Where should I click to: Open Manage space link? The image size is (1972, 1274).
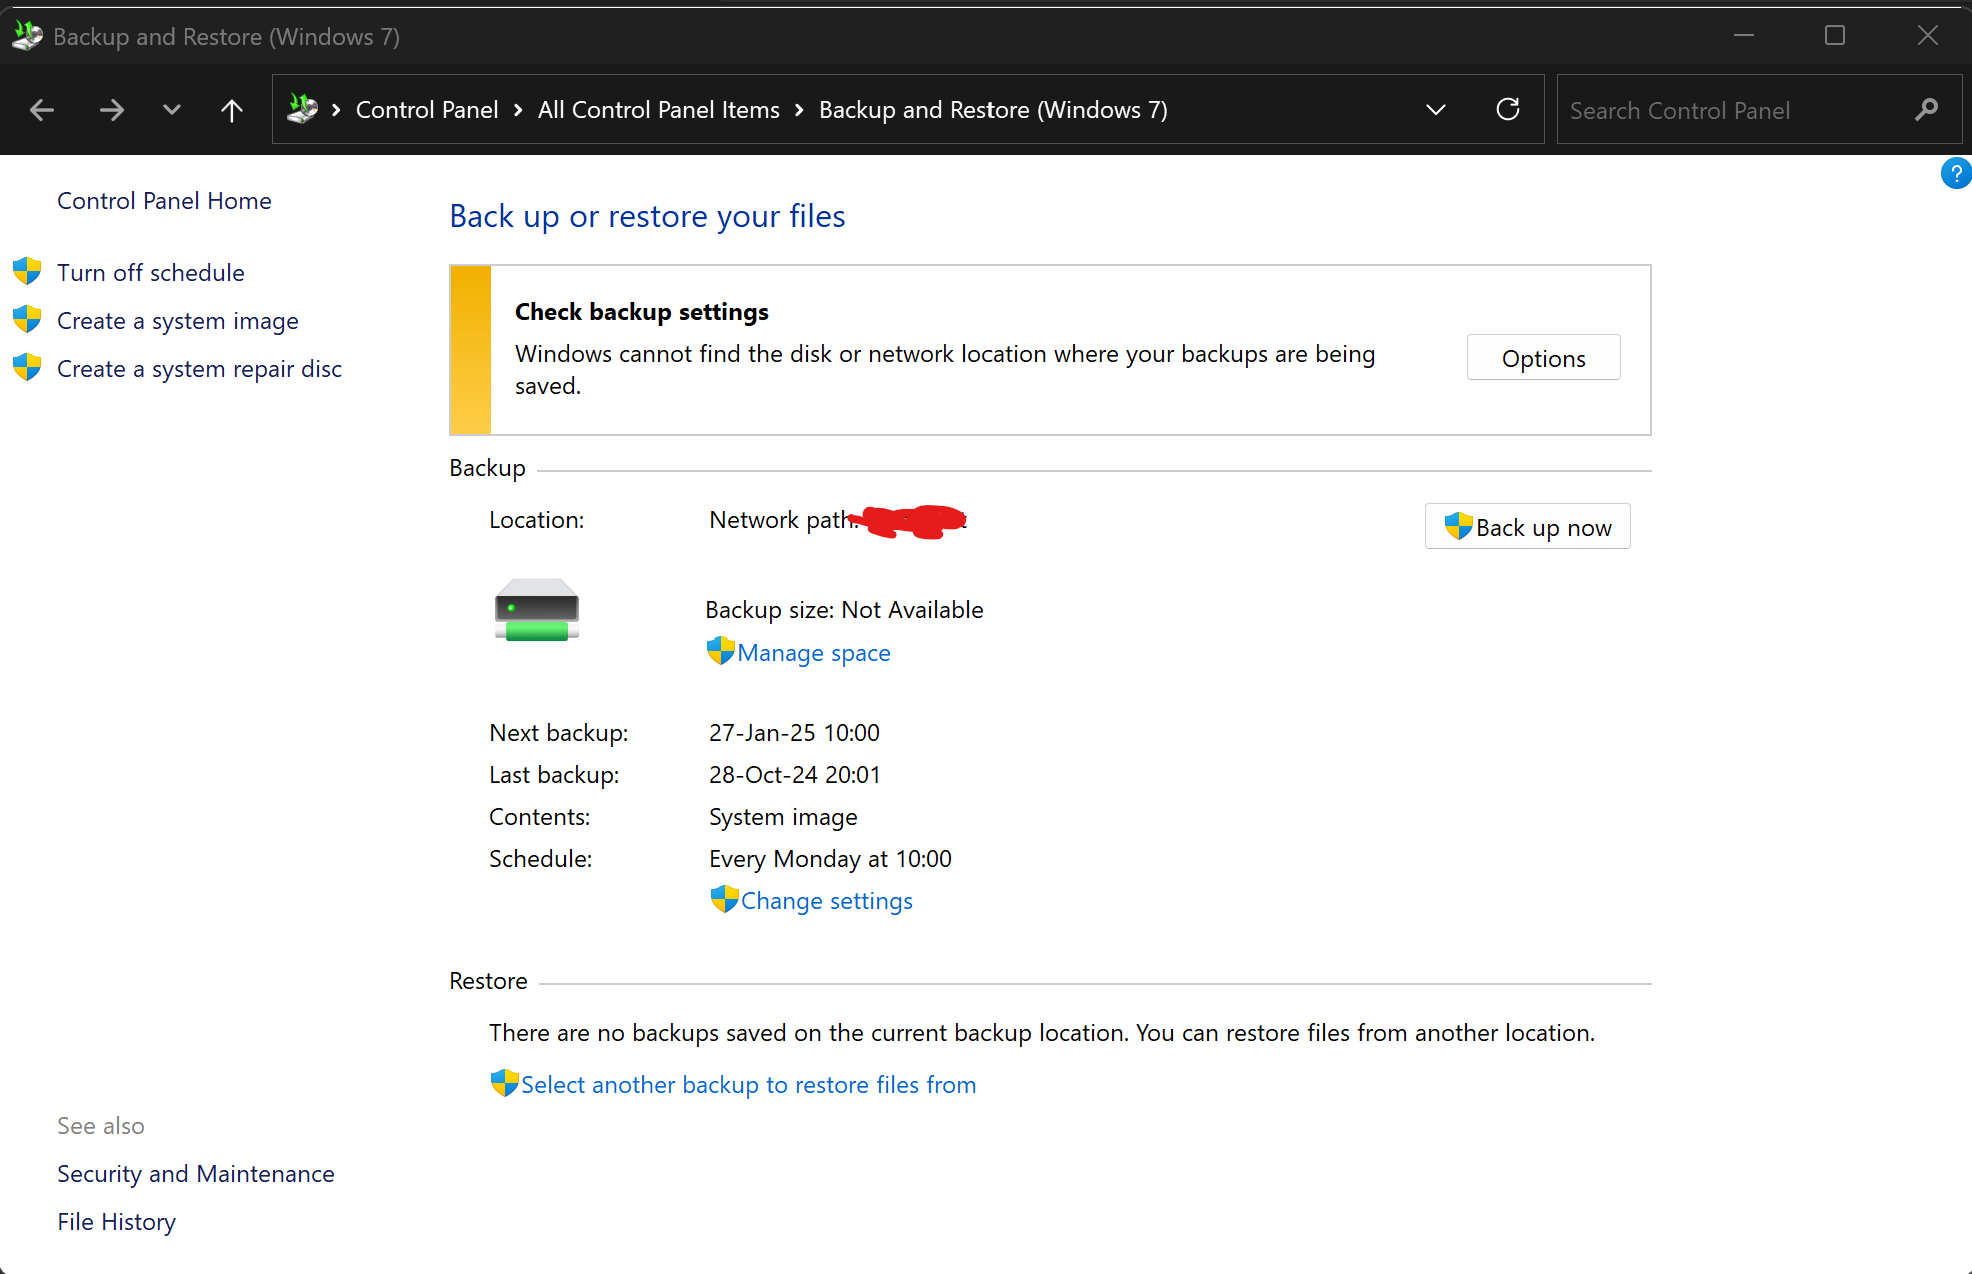coord(814,653)
